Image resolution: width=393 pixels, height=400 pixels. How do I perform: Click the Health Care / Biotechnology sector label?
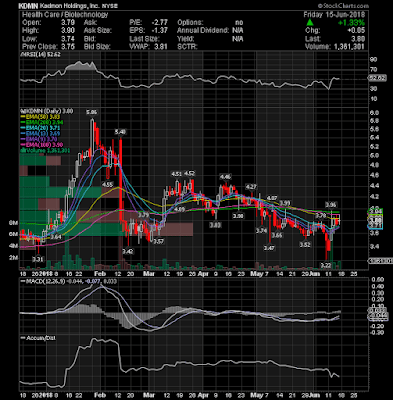(65, 15)
